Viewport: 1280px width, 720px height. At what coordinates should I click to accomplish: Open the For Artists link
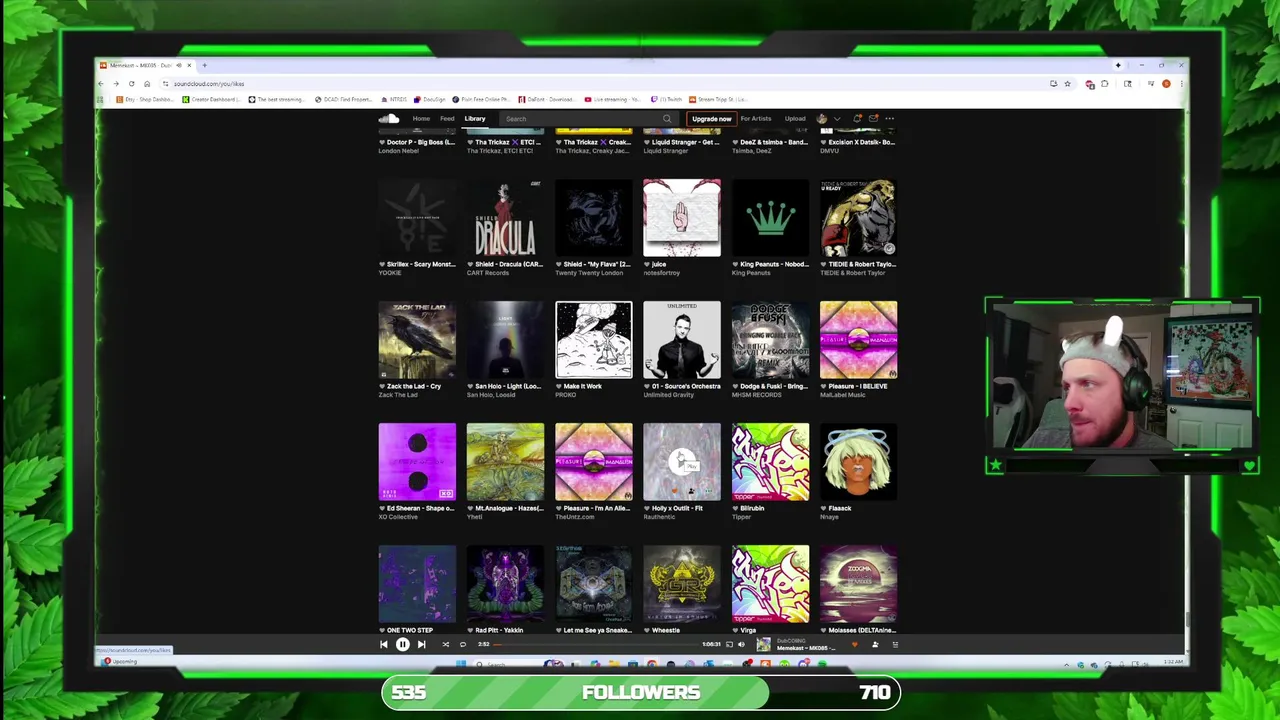click(x=756, y=119)
